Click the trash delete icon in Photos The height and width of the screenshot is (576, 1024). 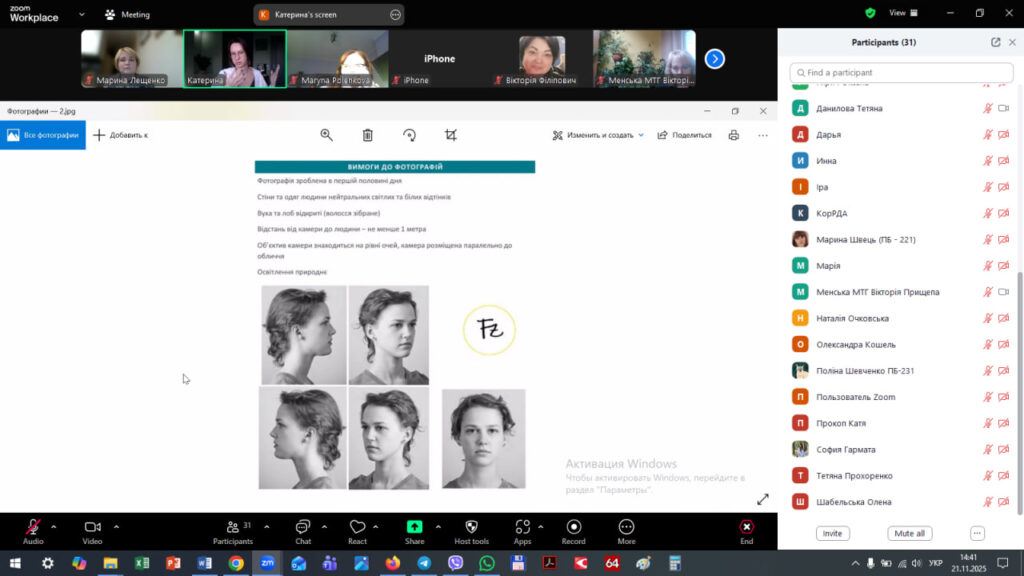tap(367, 135)
